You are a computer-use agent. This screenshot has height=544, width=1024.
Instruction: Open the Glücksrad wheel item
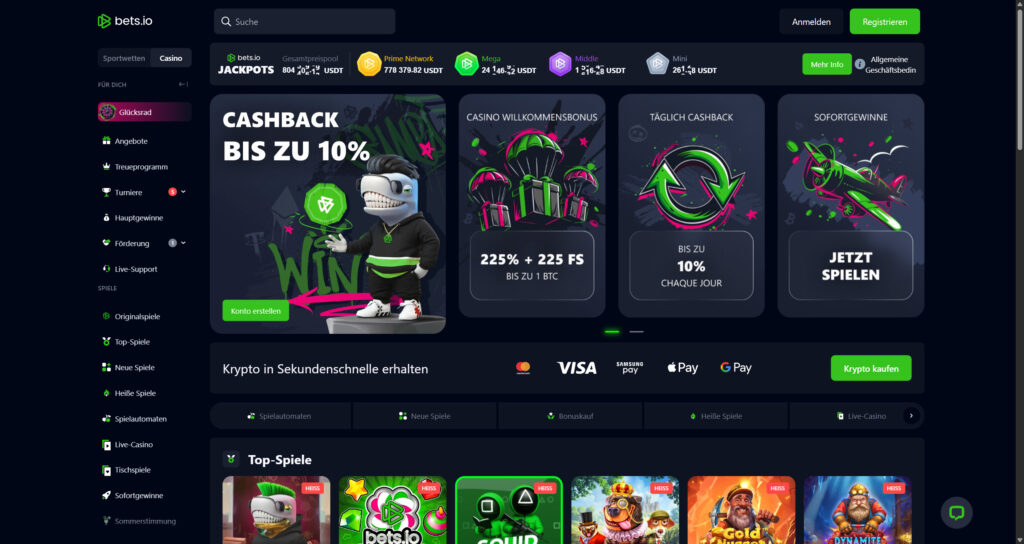click(144, 112)
